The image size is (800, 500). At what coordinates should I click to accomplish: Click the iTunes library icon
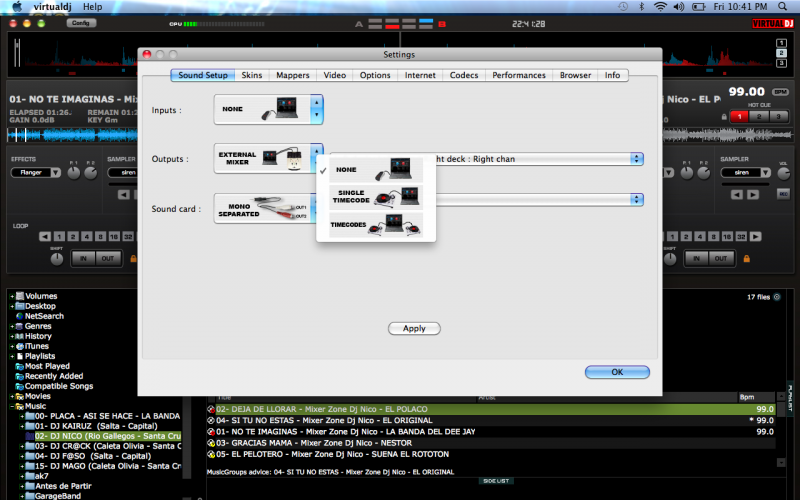pyautogui.click(x=20, y=346)
